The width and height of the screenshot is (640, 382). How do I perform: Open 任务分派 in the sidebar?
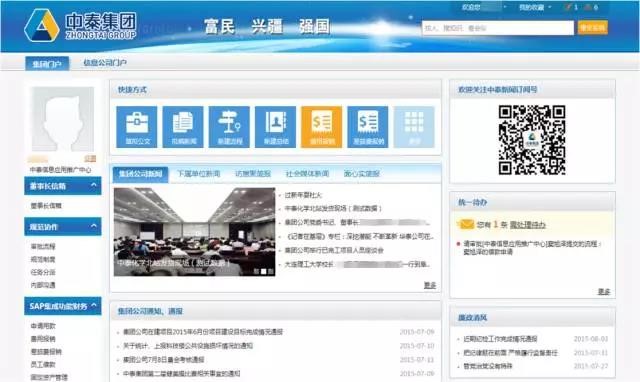(43, 272)
